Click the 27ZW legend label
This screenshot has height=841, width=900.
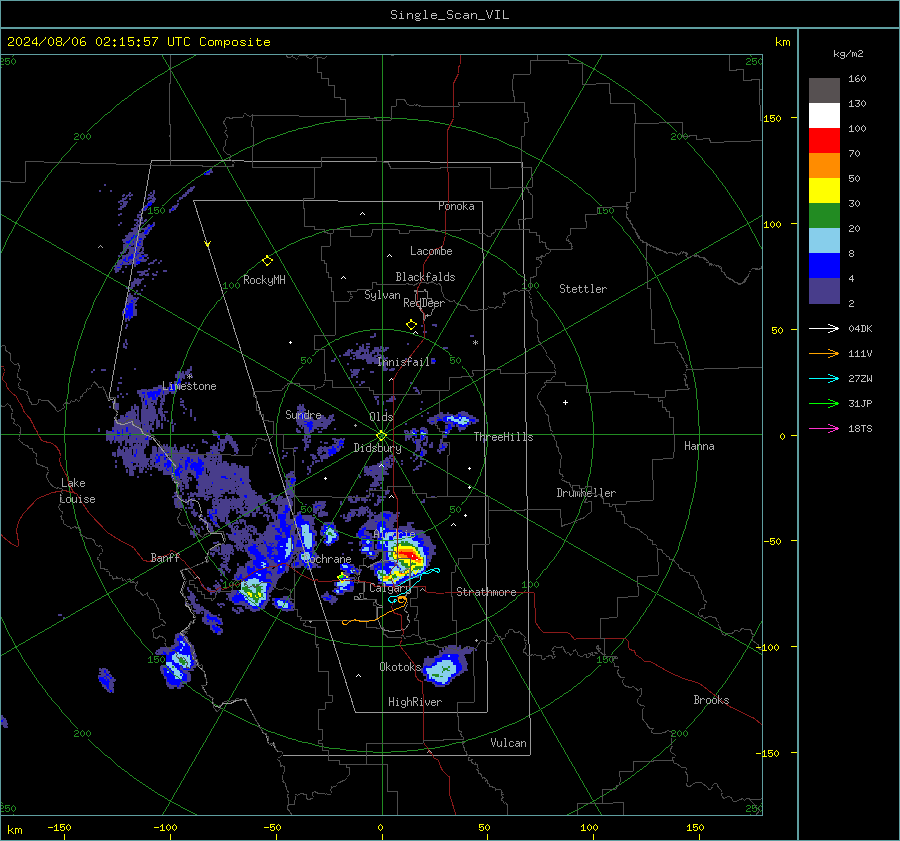[x=860, y=378]
